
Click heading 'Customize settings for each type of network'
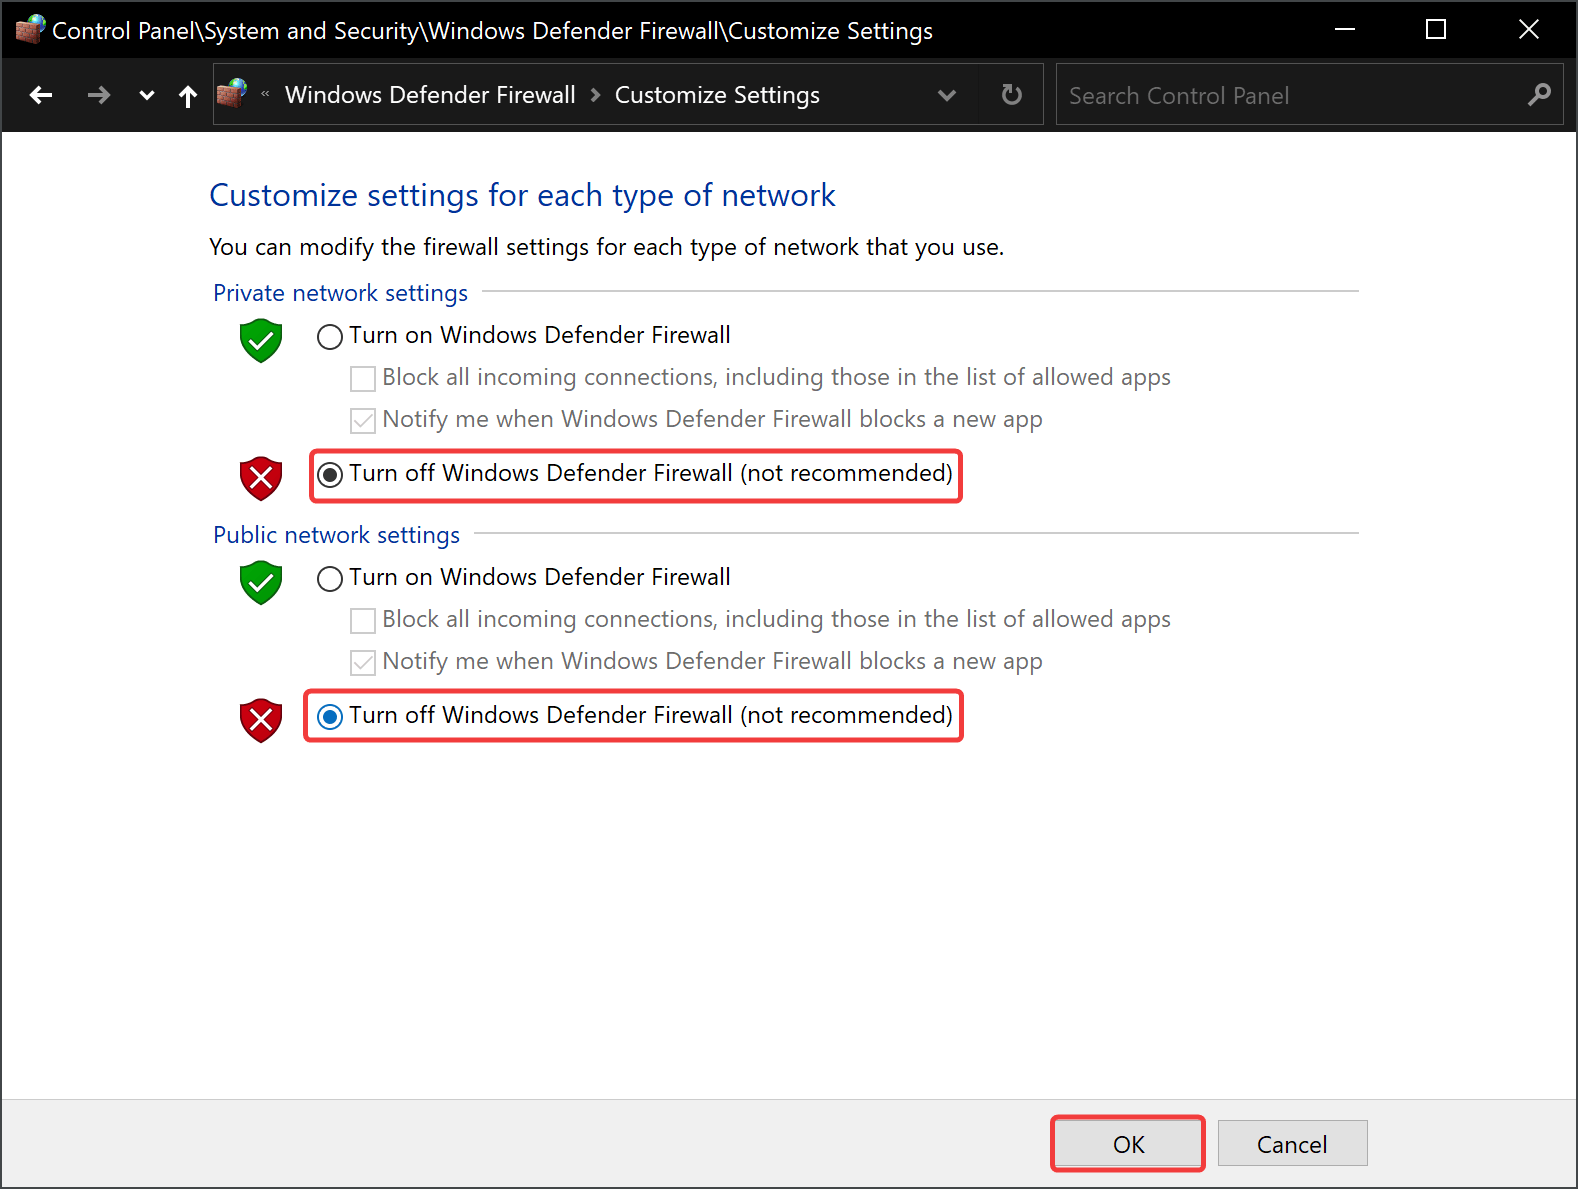(522, 195)
